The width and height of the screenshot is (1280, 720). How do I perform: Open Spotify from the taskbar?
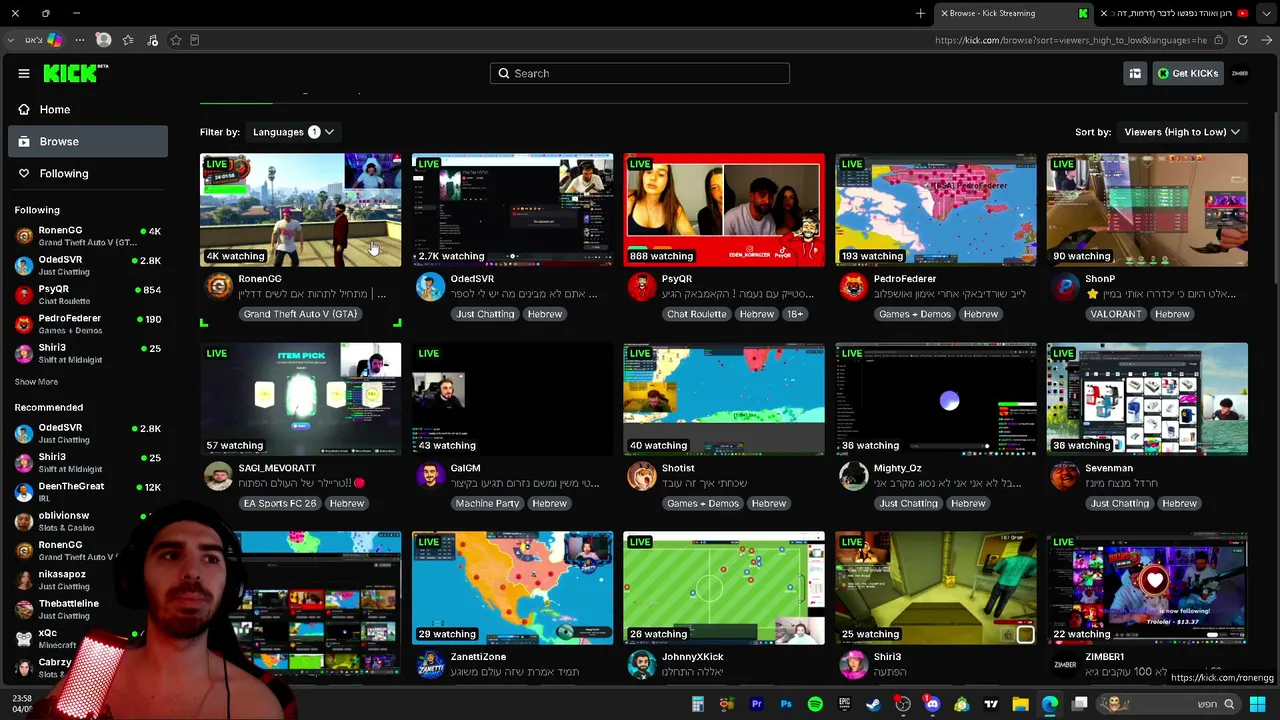click(x=815, y=704)
